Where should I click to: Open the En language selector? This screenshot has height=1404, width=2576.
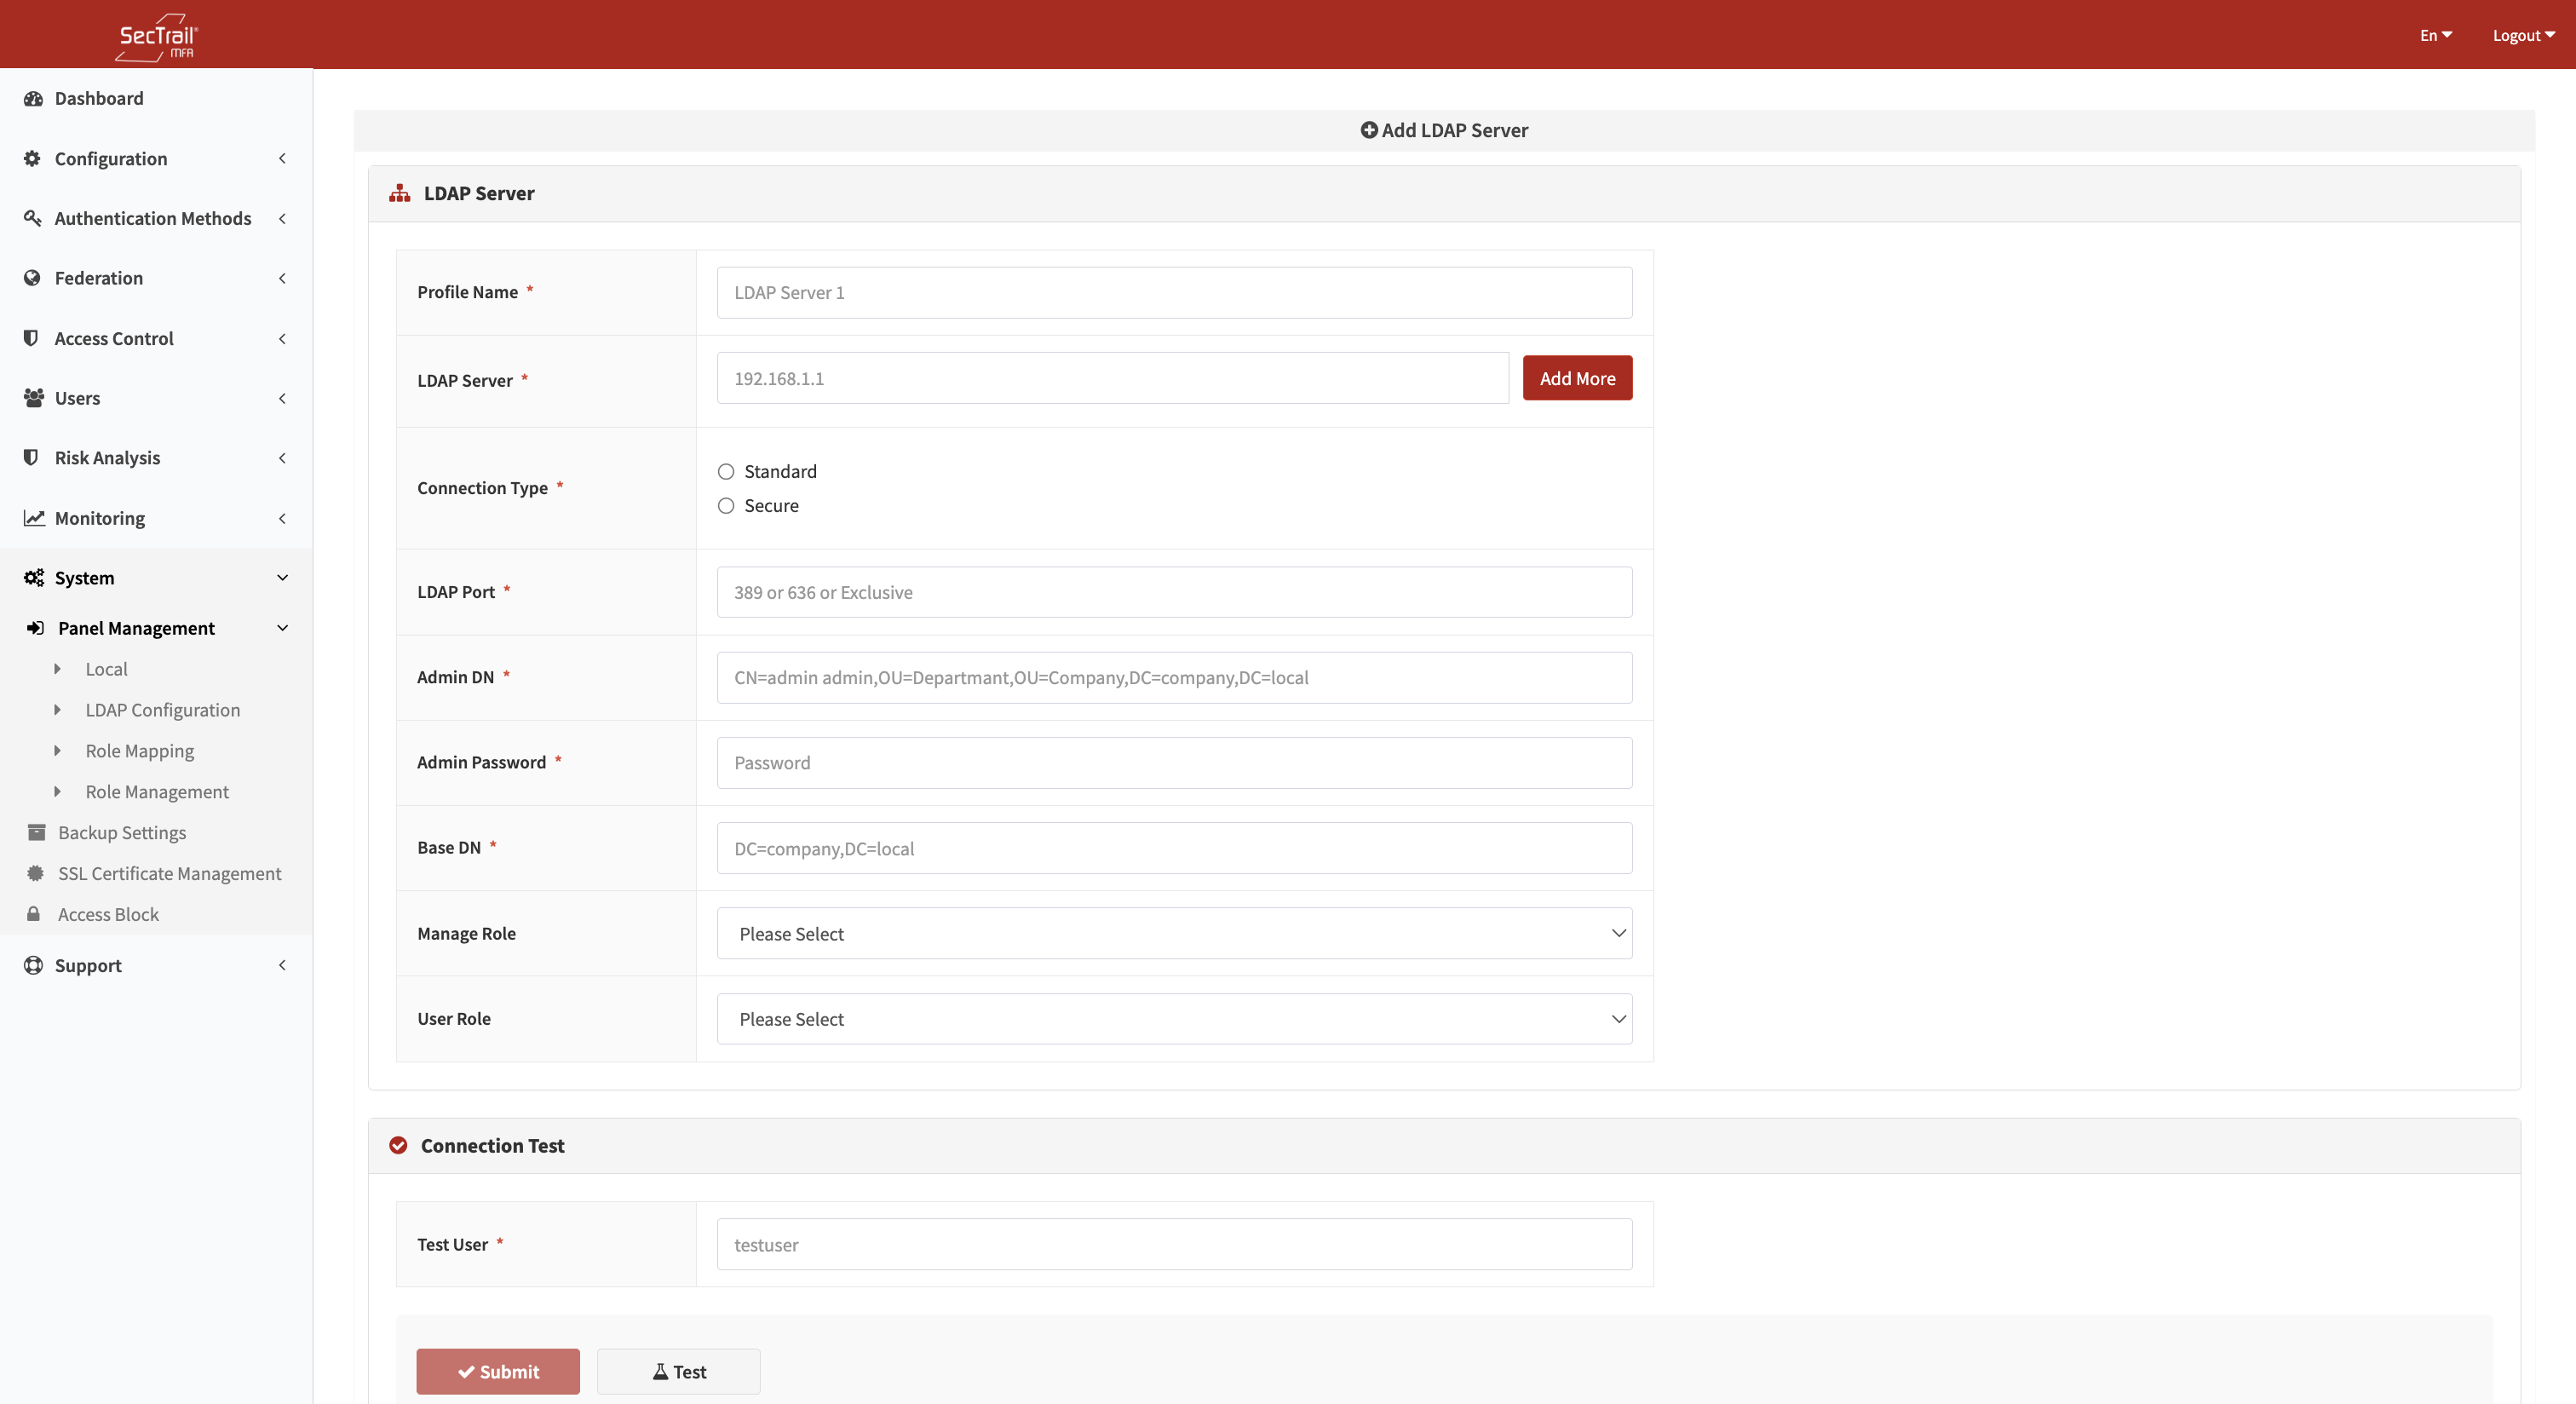[x=2435, y=35]
